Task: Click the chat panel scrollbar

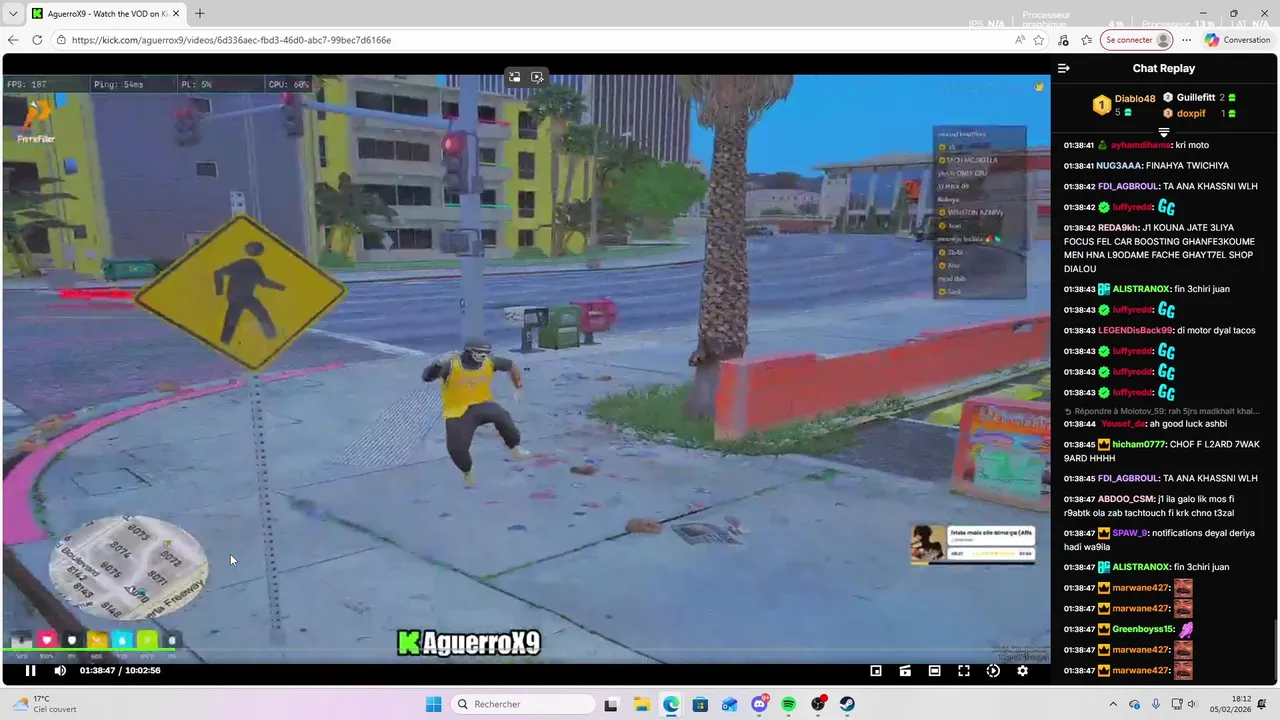Action: tap(1275, 652)
